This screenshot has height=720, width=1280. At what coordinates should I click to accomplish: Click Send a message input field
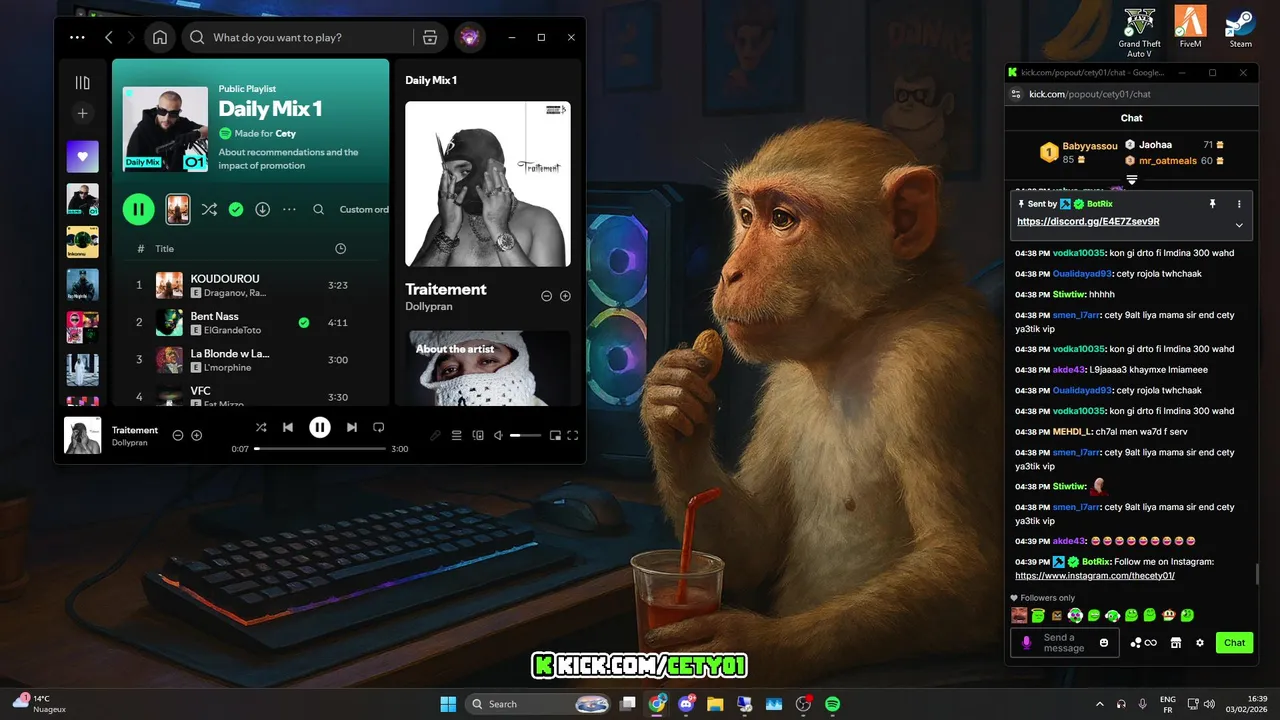pos(1066,643)
